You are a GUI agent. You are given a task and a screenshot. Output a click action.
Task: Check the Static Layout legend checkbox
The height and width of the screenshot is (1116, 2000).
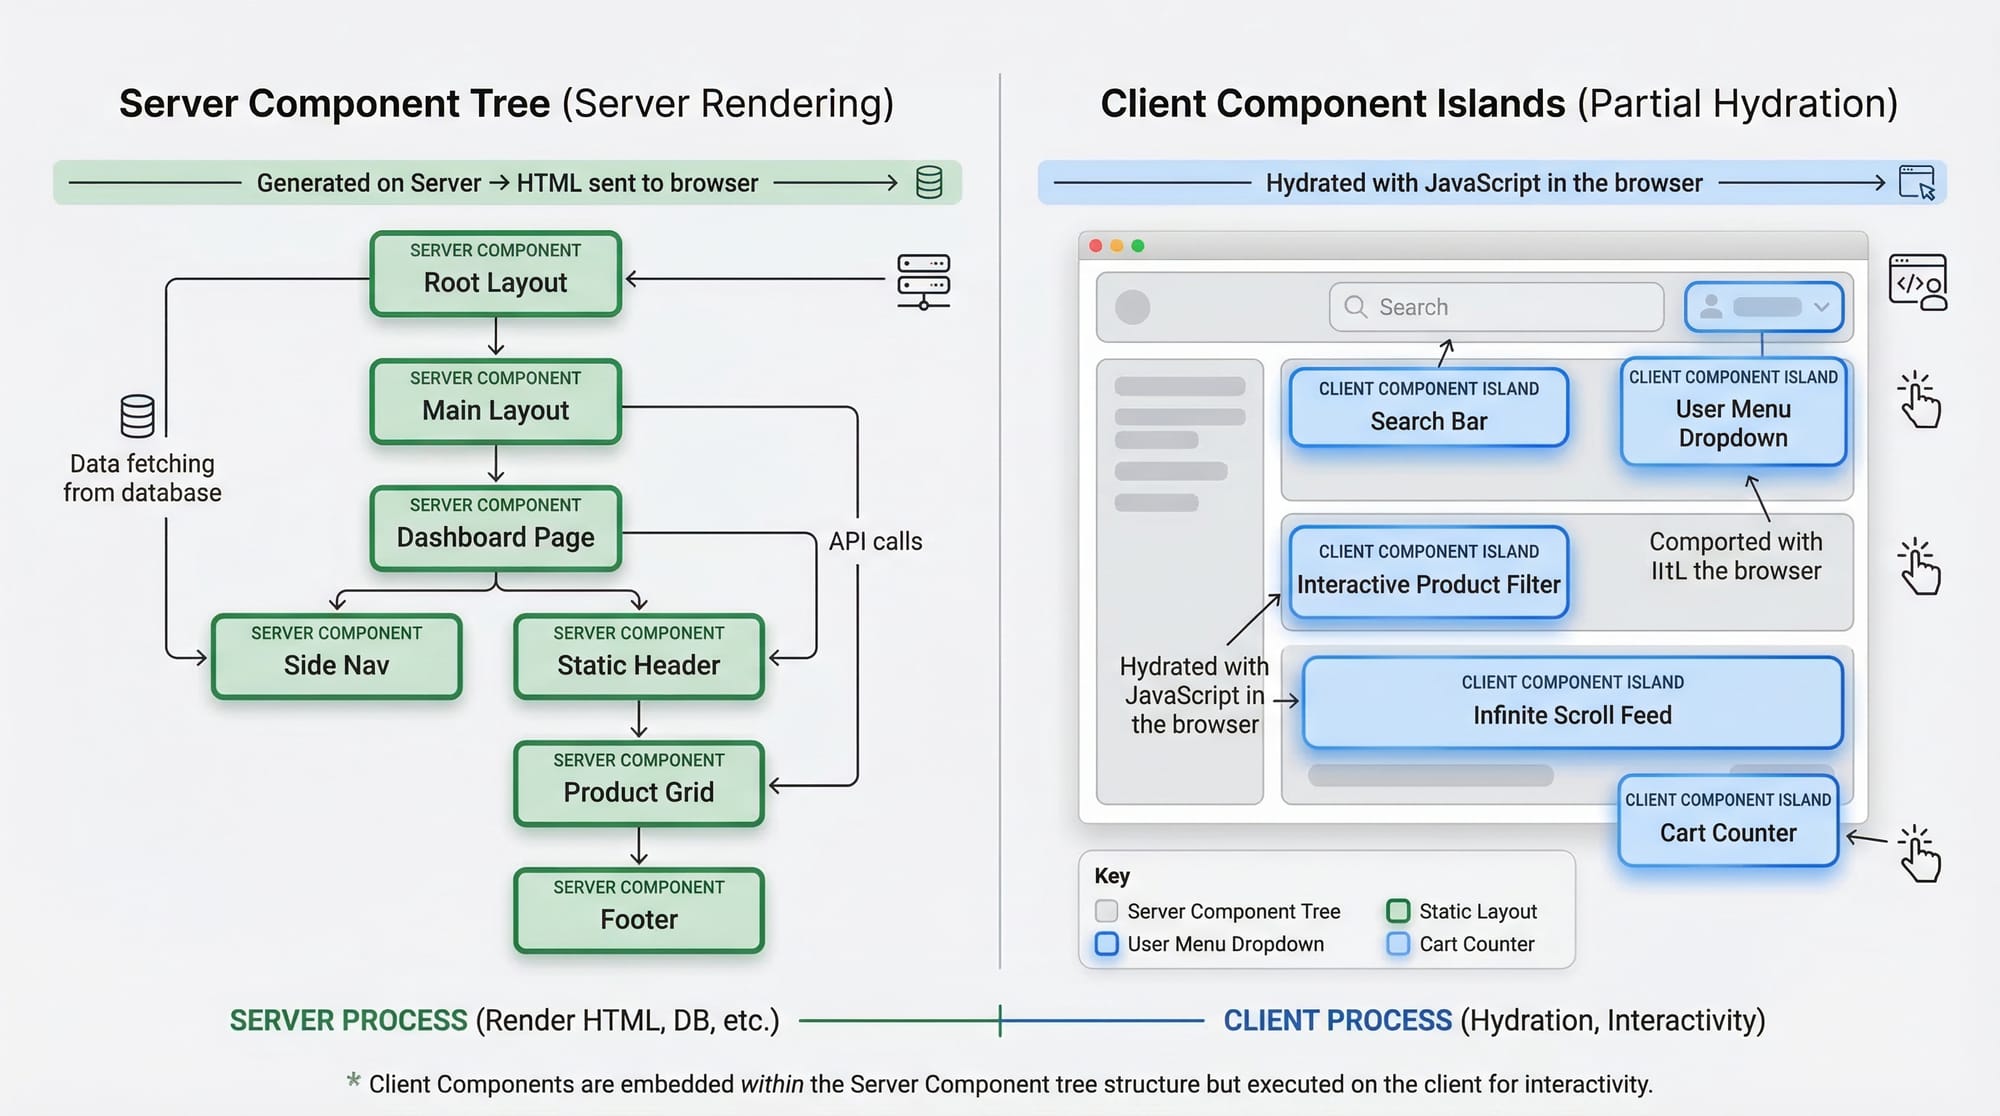pos(1397,911)
